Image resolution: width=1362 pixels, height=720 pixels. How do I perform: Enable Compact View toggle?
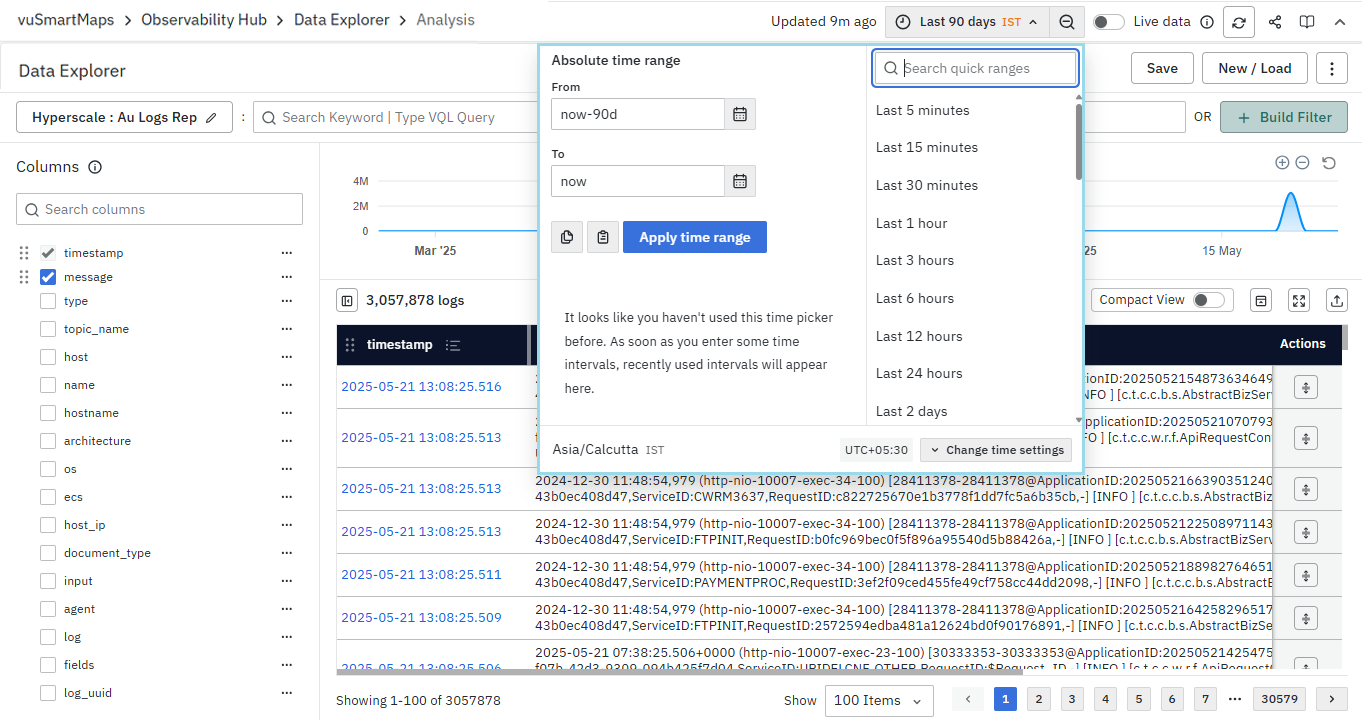coord(1208,300)
